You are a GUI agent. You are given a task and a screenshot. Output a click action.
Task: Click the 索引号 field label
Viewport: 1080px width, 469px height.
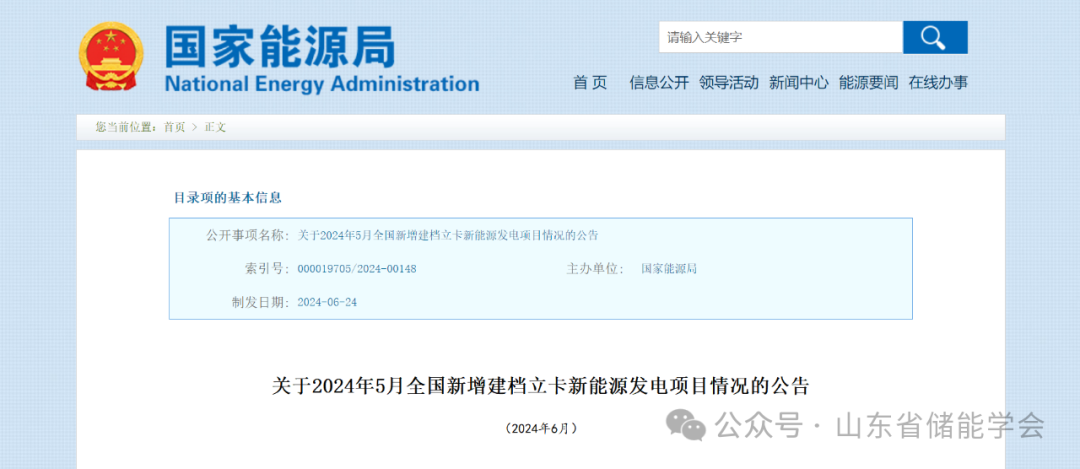[x=267, y=269]
